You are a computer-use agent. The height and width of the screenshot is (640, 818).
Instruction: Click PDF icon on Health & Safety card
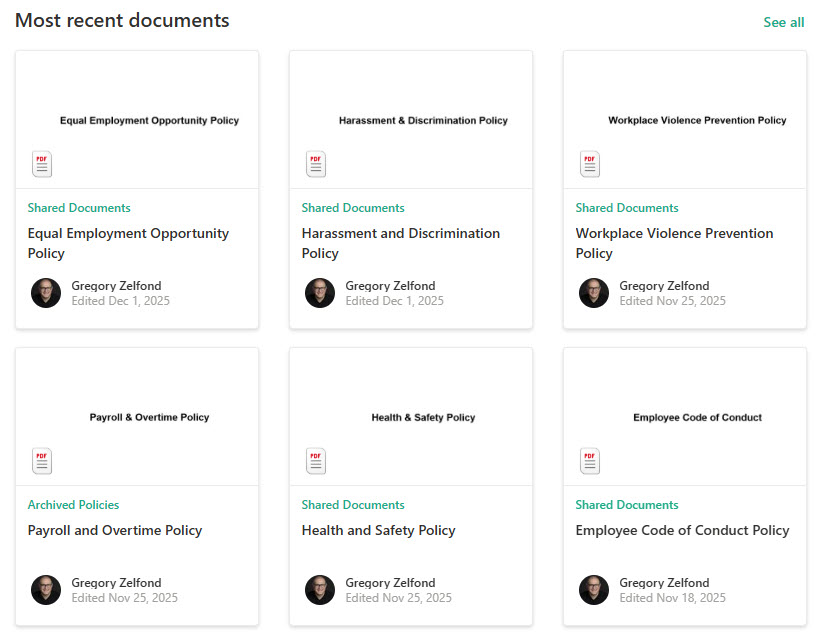click(316, 461)
